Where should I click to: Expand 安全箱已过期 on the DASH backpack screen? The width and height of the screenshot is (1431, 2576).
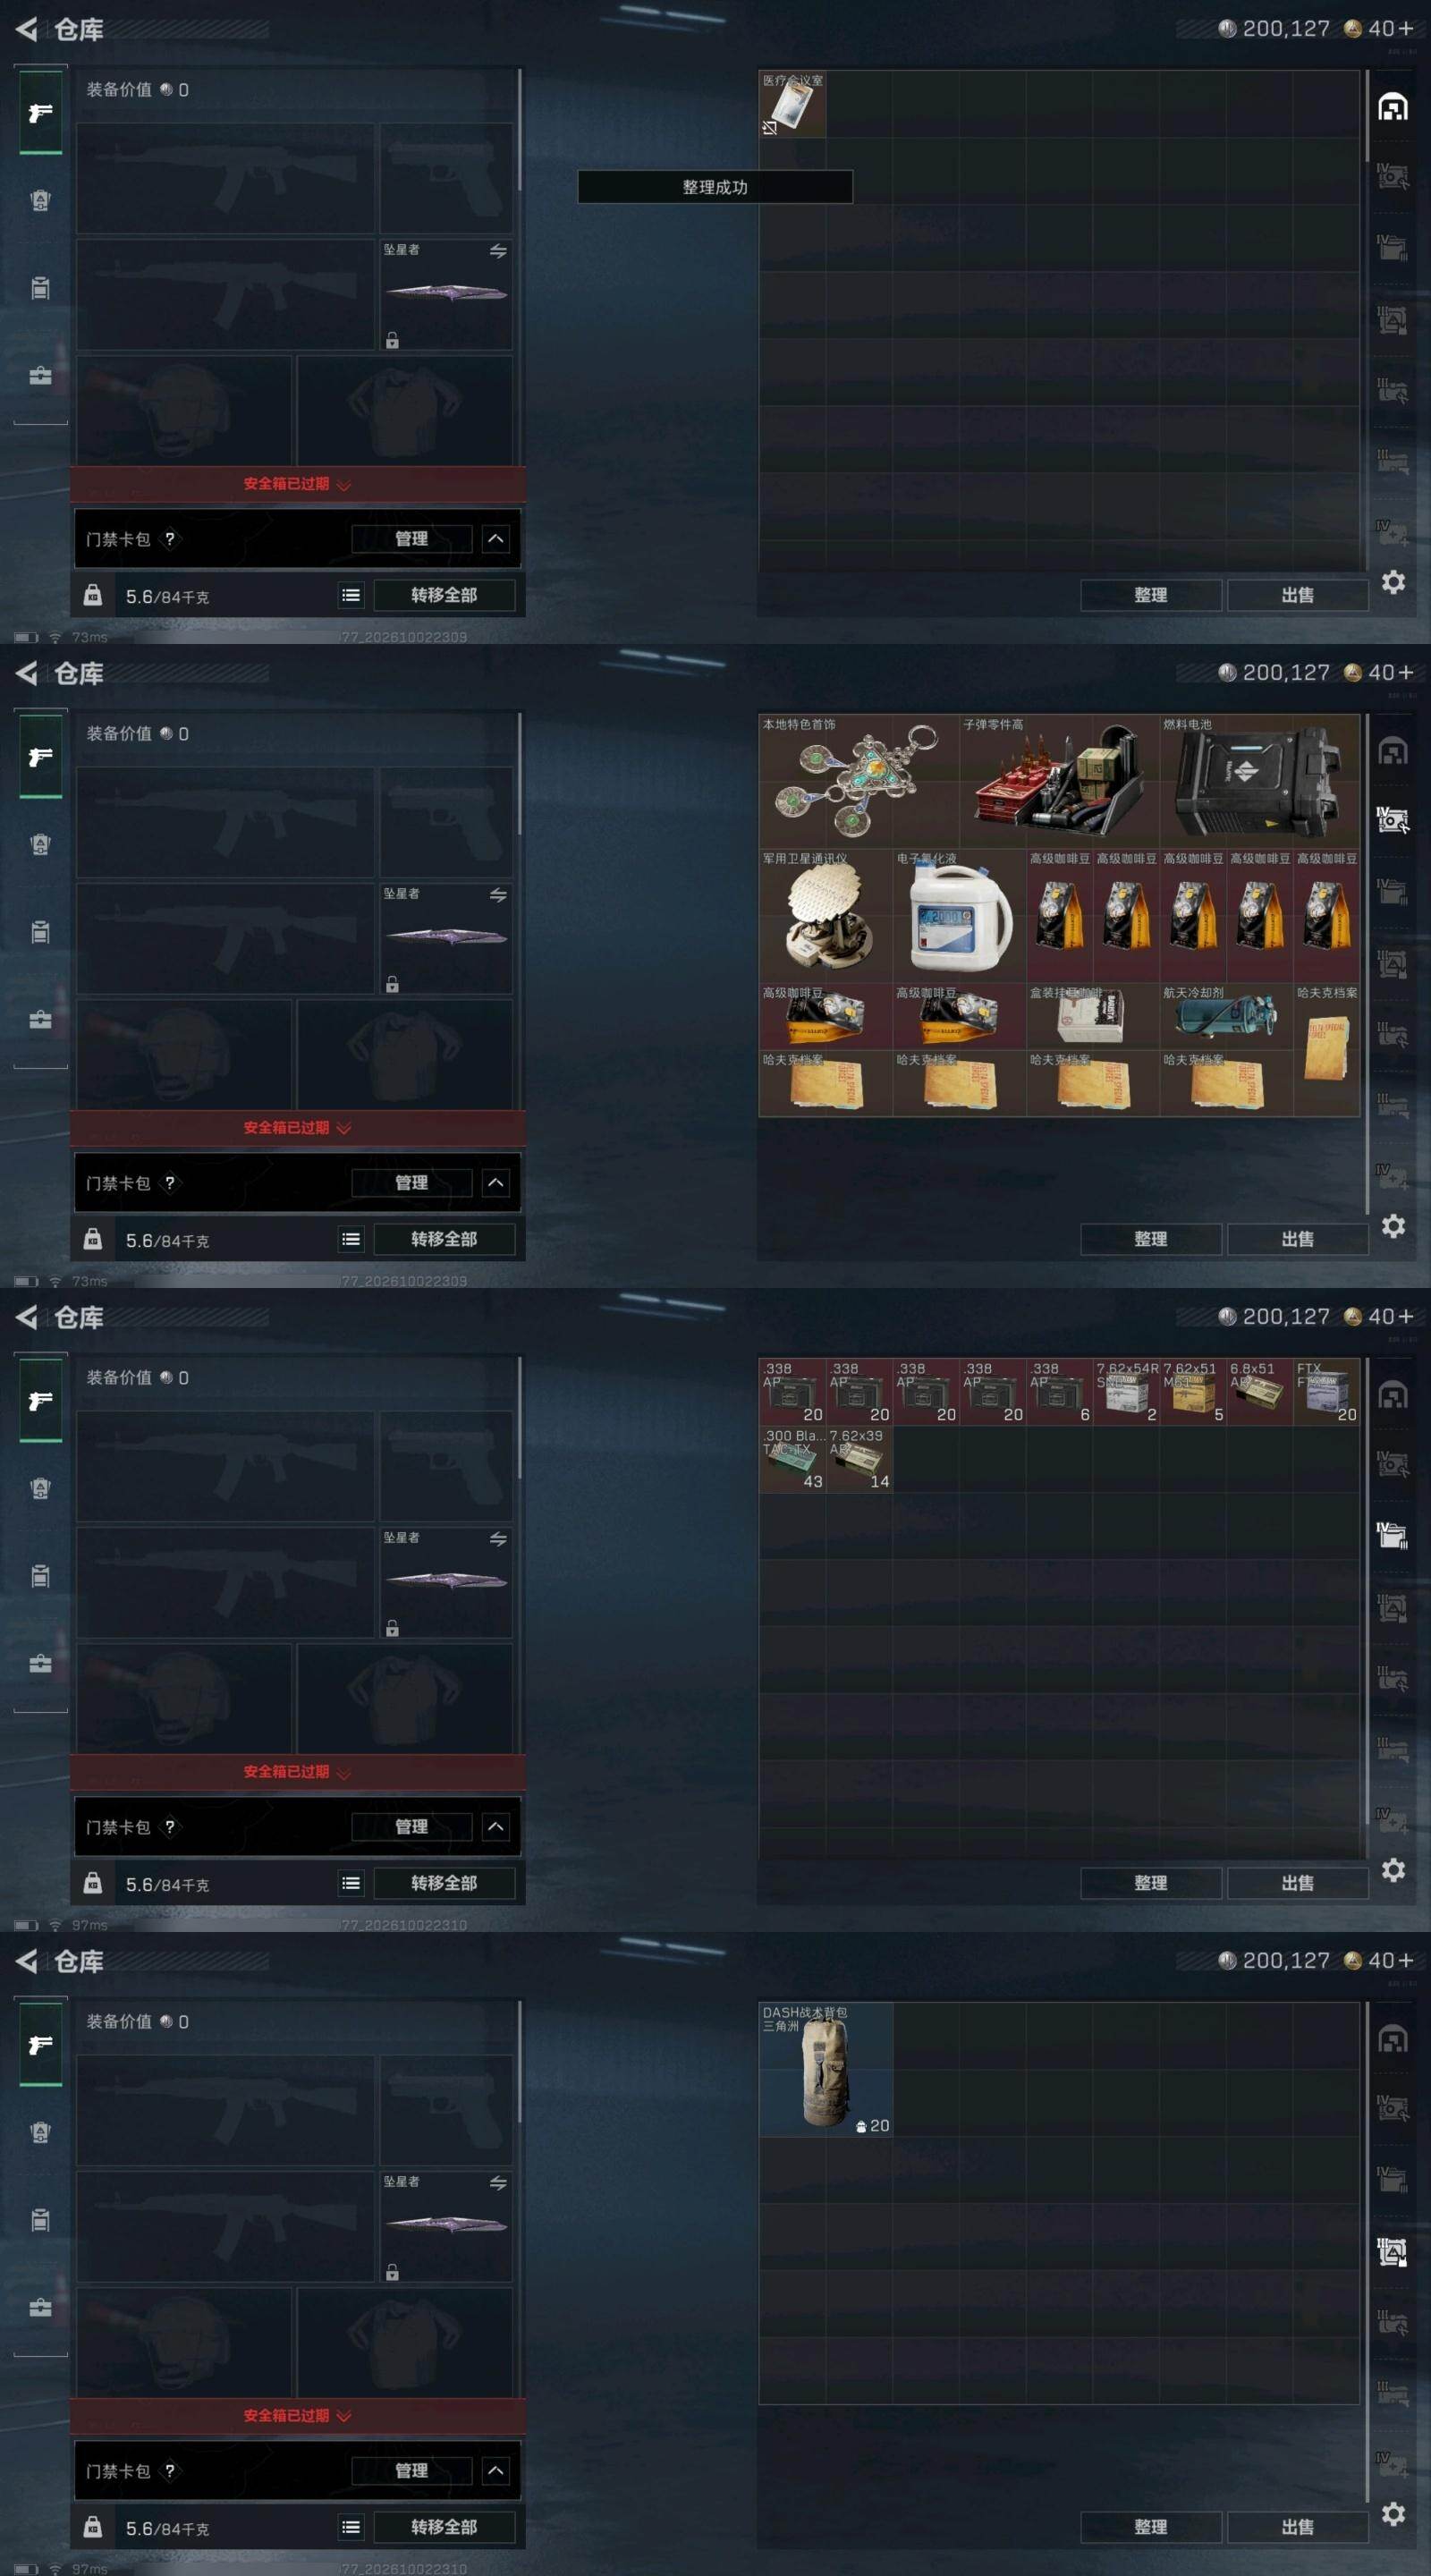[x=298, y=2415]
